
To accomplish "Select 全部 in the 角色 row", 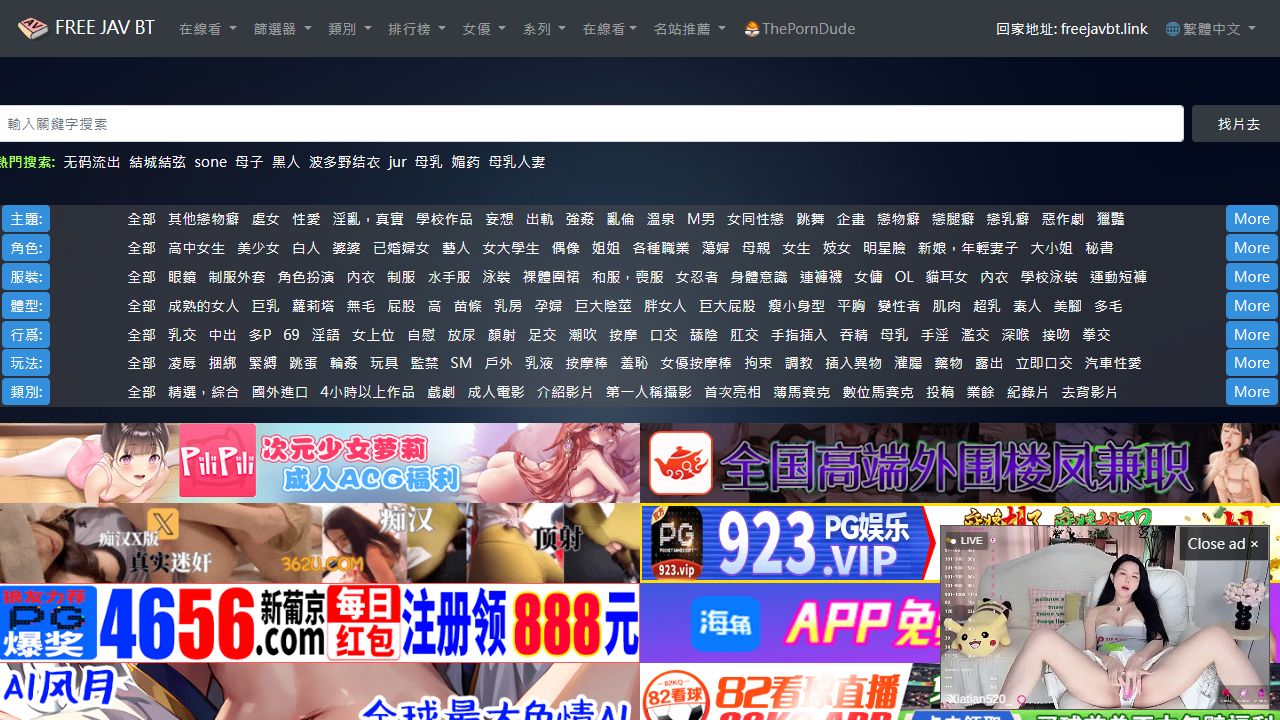I will 142,248.
